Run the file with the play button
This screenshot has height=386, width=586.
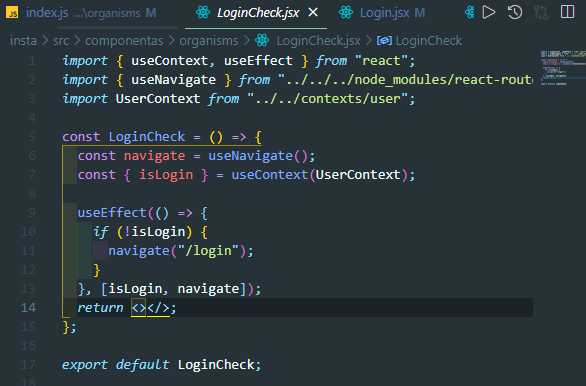coord(488,12)
